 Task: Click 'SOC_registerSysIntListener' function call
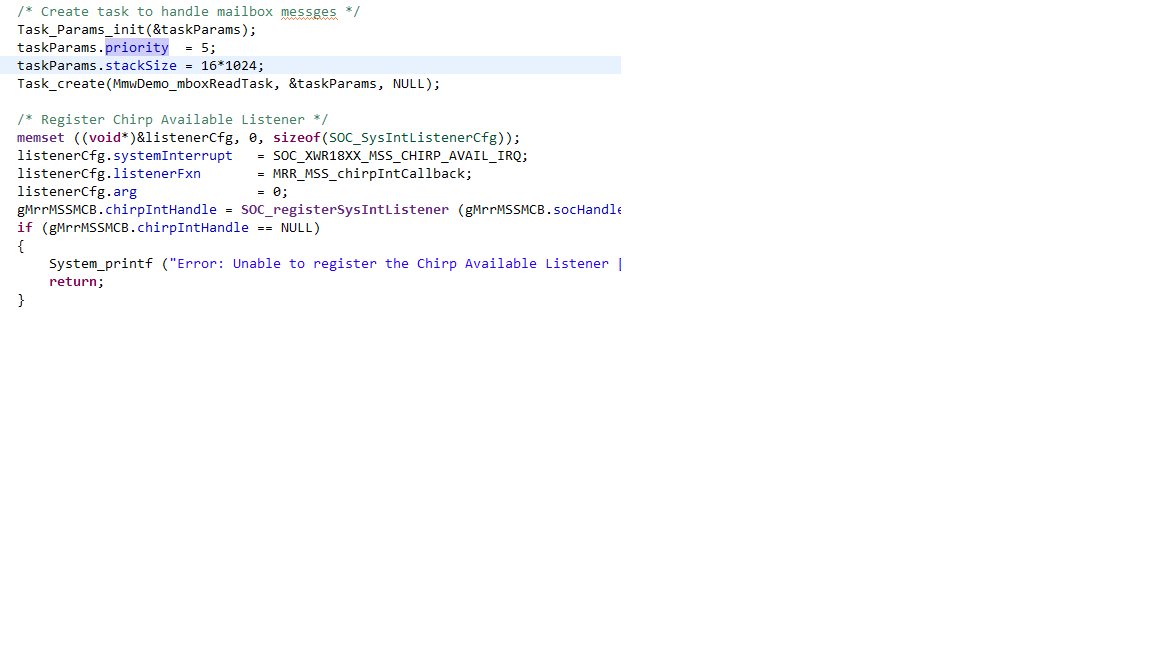coord(345,209)
